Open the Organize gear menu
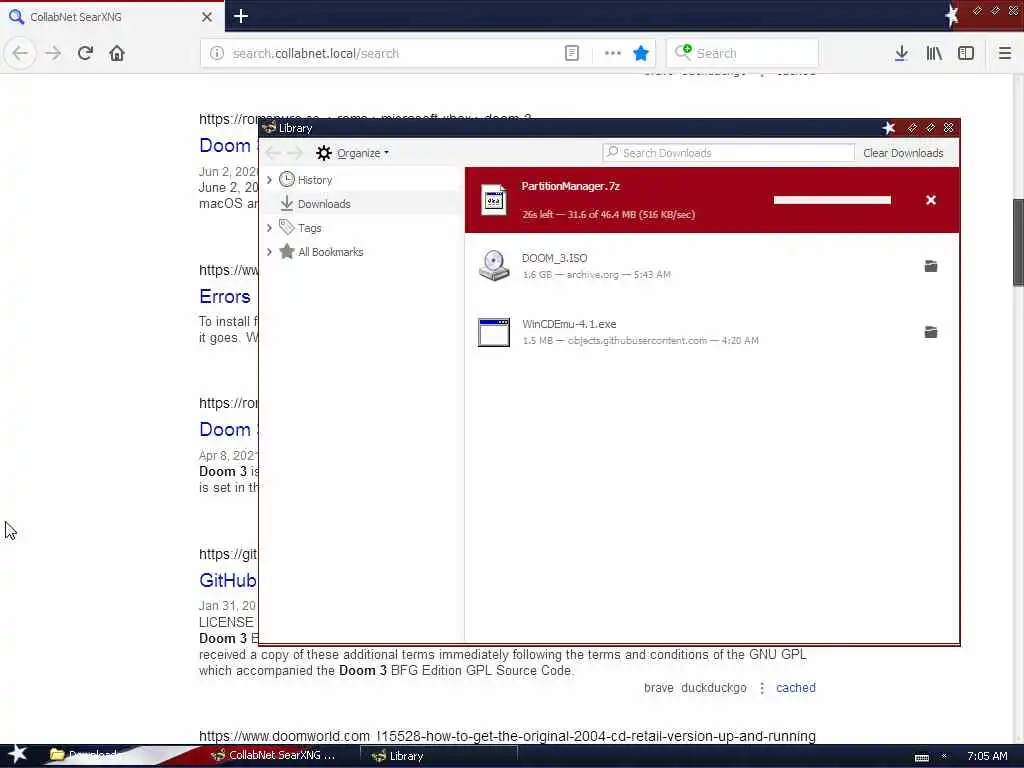 [353, 153]
